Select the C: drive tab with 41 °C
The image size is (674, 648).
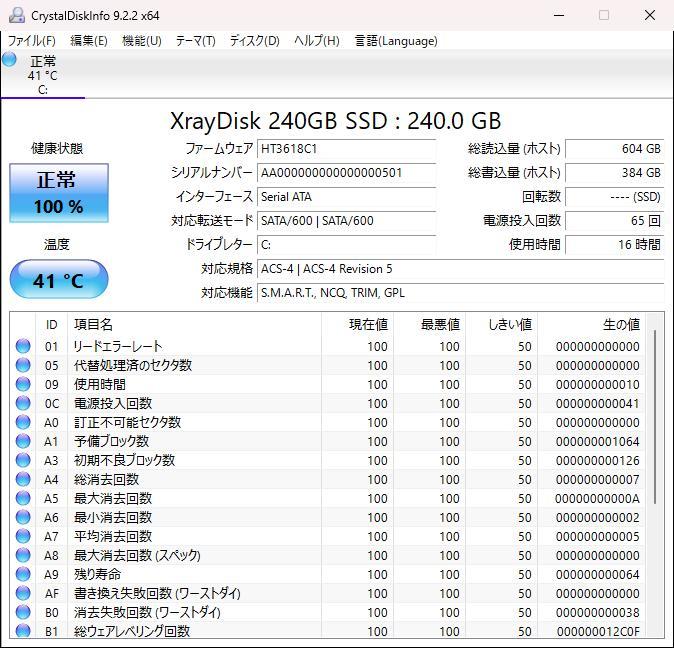click(43, 74)
